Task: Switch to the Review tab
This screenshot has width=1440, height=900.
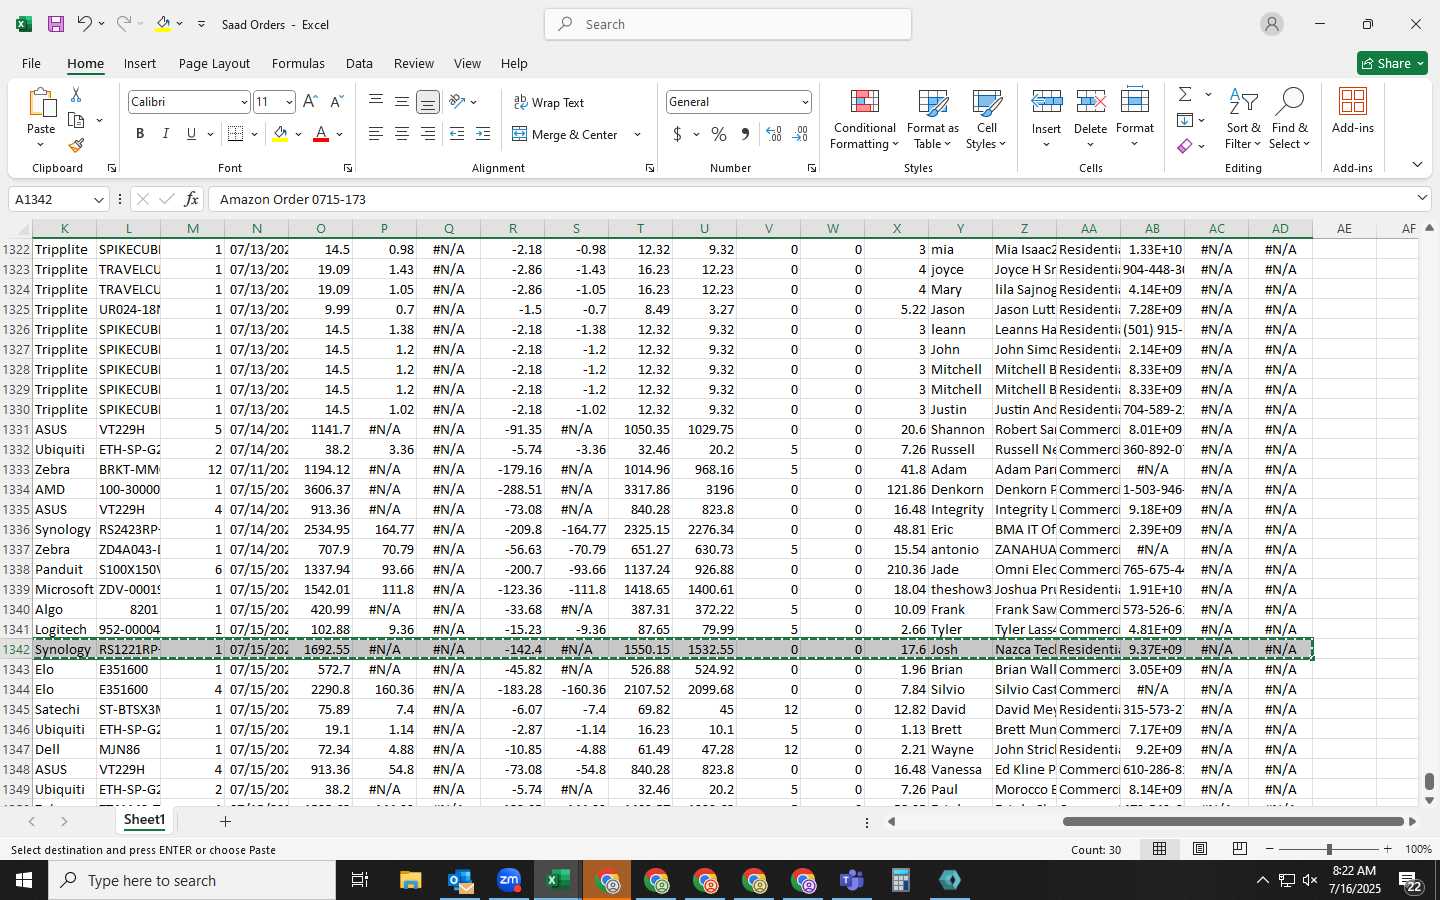Action: 414,63
